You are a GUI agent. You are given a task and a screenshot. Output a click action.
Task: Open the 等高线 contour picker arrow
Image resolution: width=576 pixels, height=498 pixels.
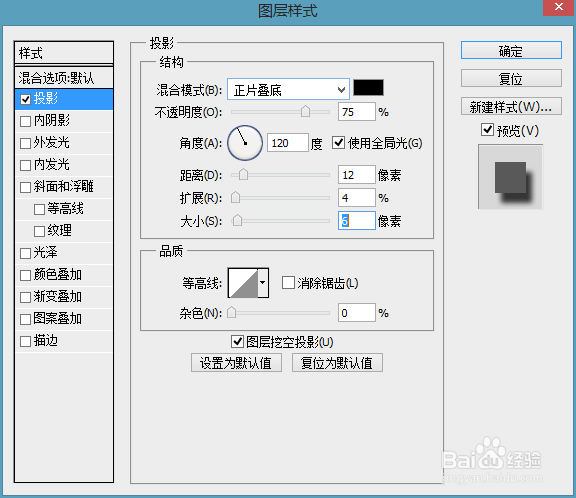pyautogui.click(x=263, y=282)
